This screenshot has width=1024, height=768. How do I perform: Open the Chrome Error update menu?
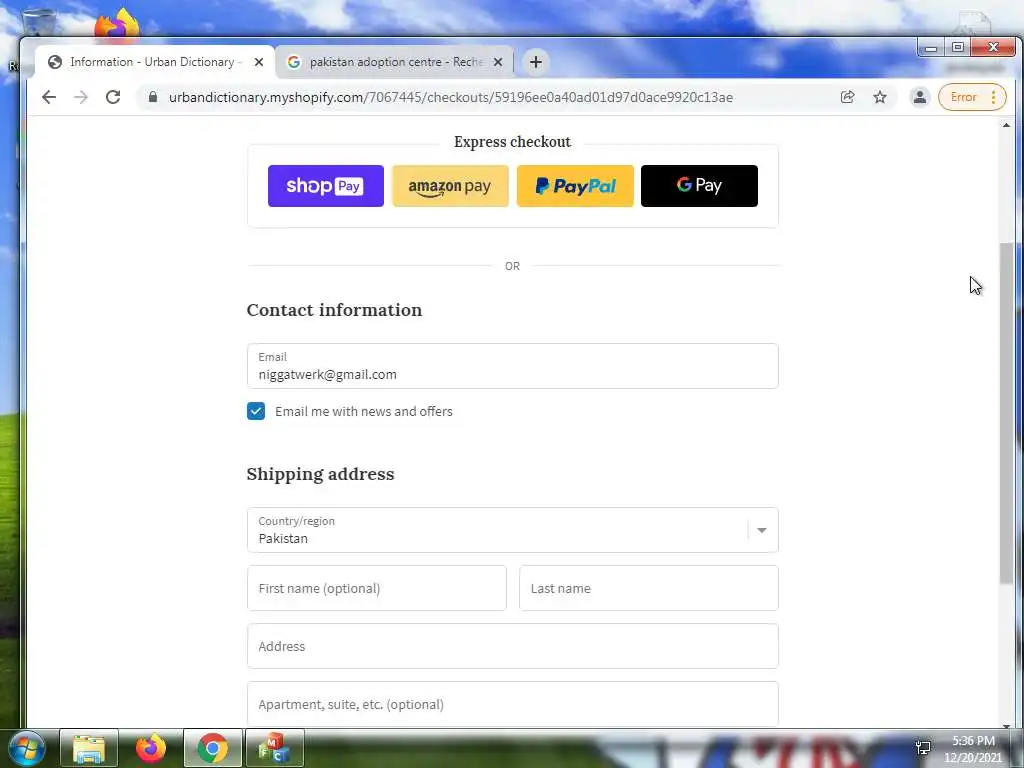pos(972,97)
